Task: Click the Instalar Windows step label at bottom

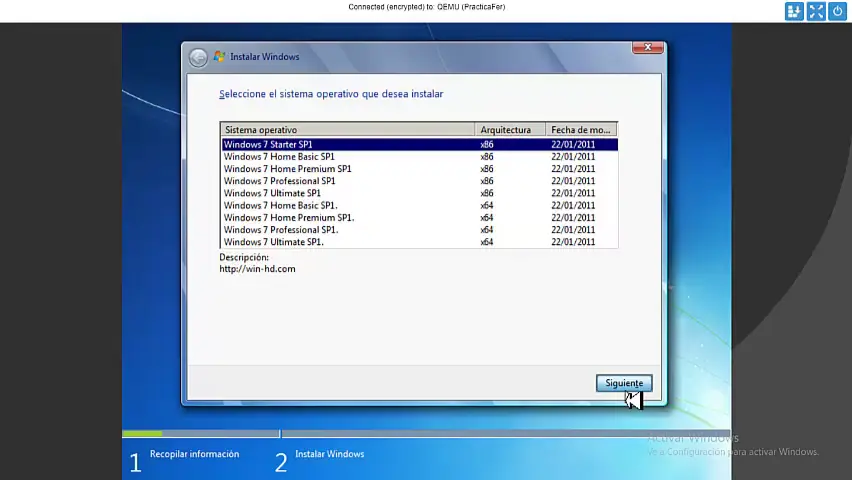Action: click(330, 454)
